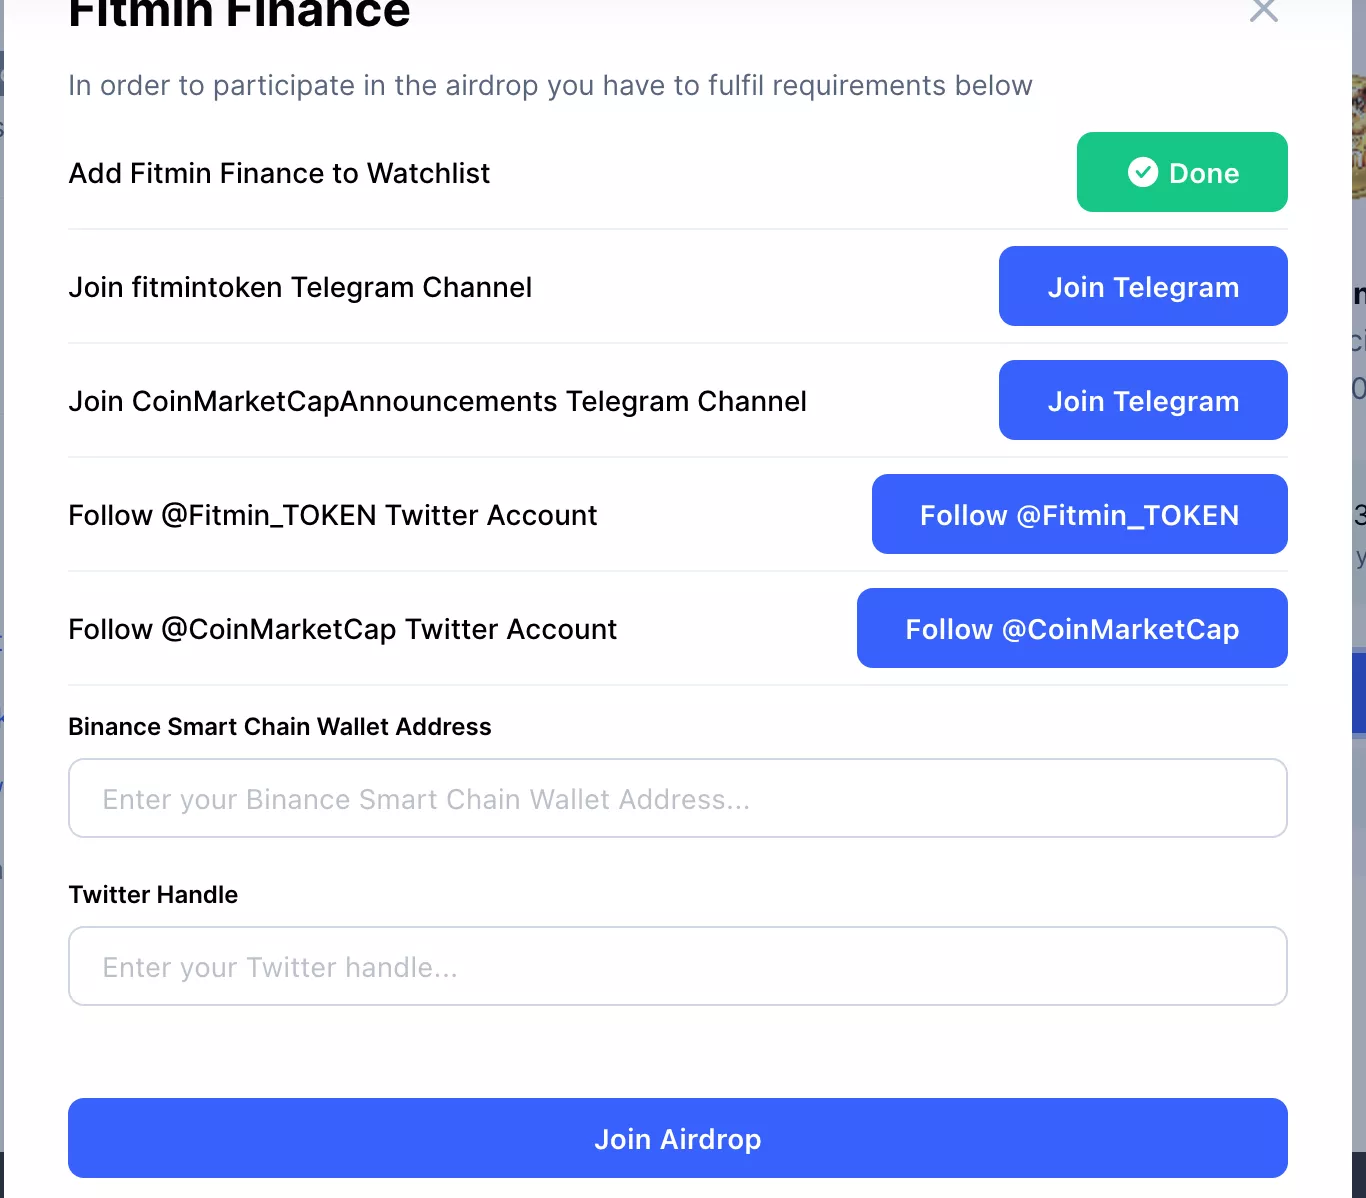Focus the Binance Smart Chain wallet address field
Viewport: 1366px width, 1198px height.
(677, 799)
